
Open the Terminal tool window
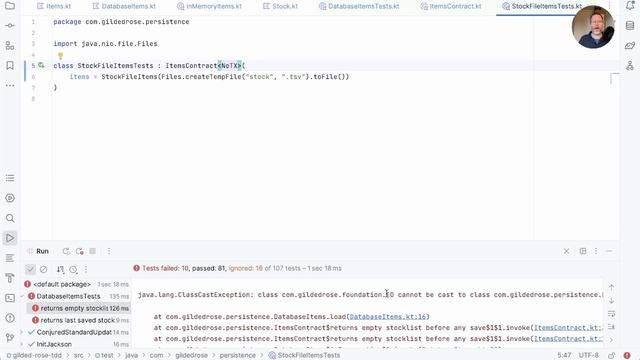pos(10,298)
